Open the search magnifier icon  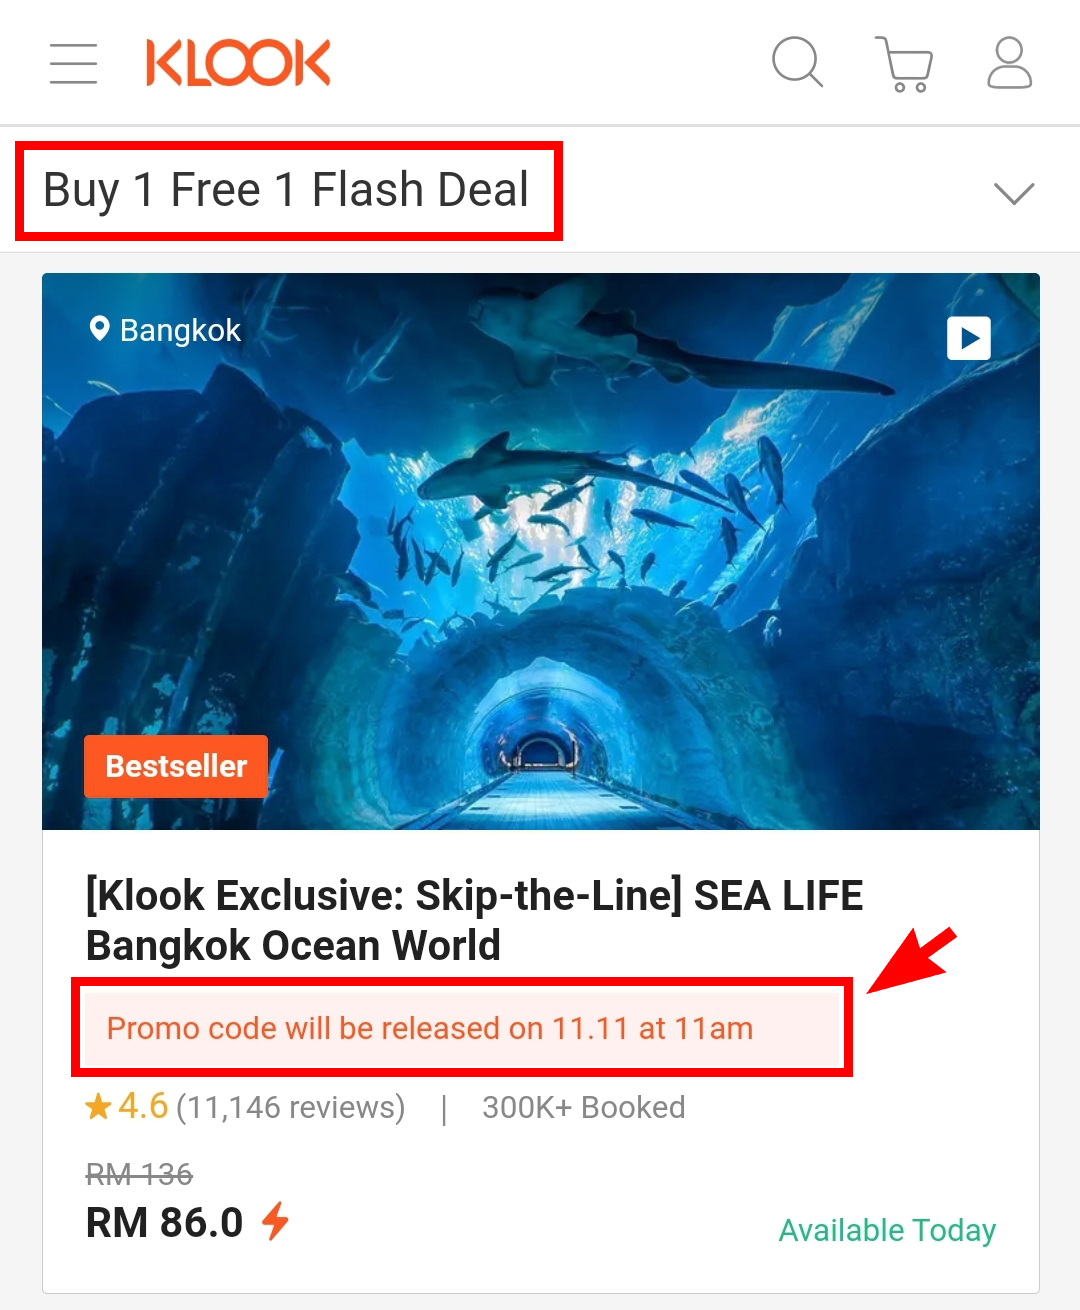[798, 63]
